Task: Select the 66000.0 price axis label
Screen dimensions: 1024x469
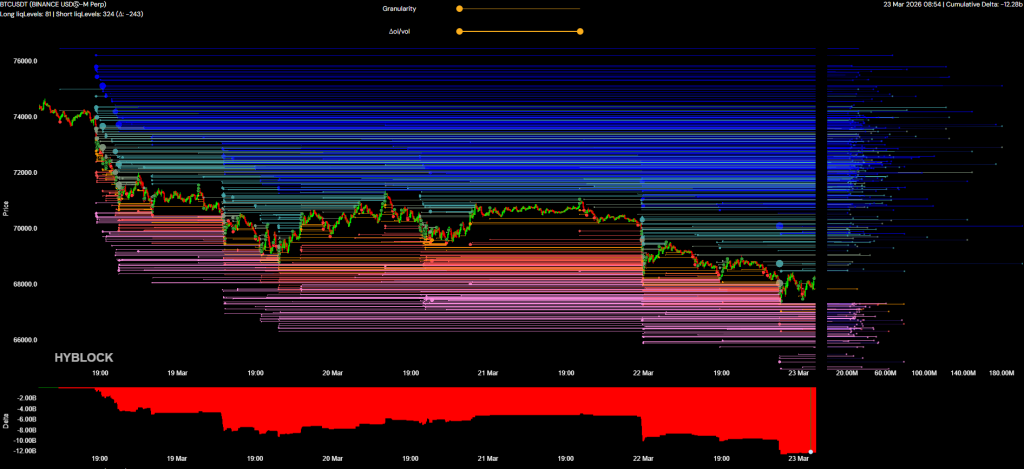Action: coord(24,340)
